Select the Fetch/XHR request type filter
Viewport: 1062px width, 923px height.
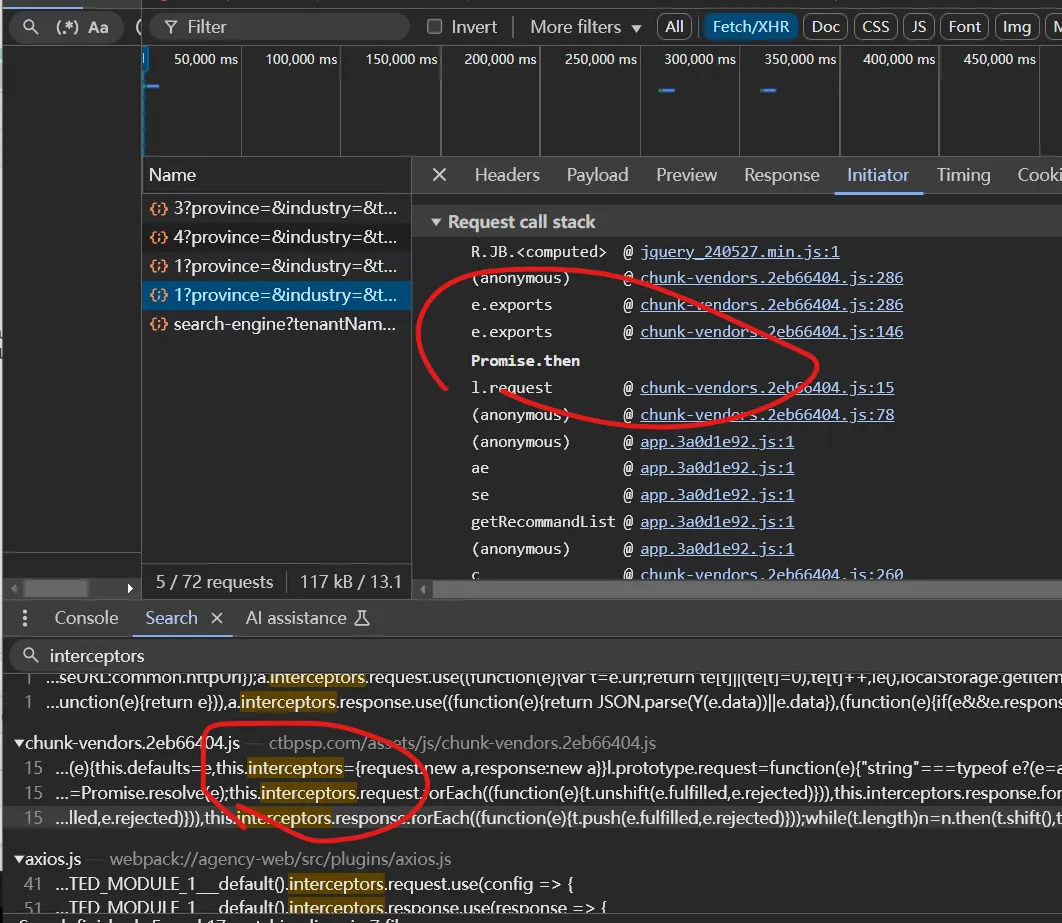750,27
